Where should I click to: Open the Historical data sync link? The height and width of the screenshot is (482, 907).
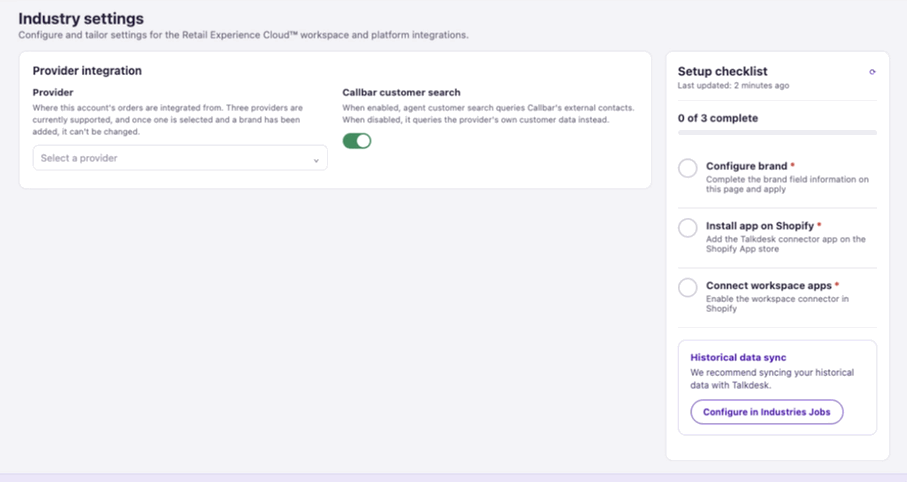click(x=738, y=358)
